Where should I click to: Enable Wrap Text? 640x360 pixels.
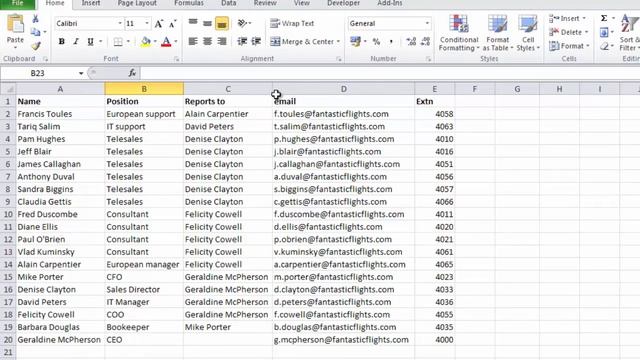(x=292, y=23)
